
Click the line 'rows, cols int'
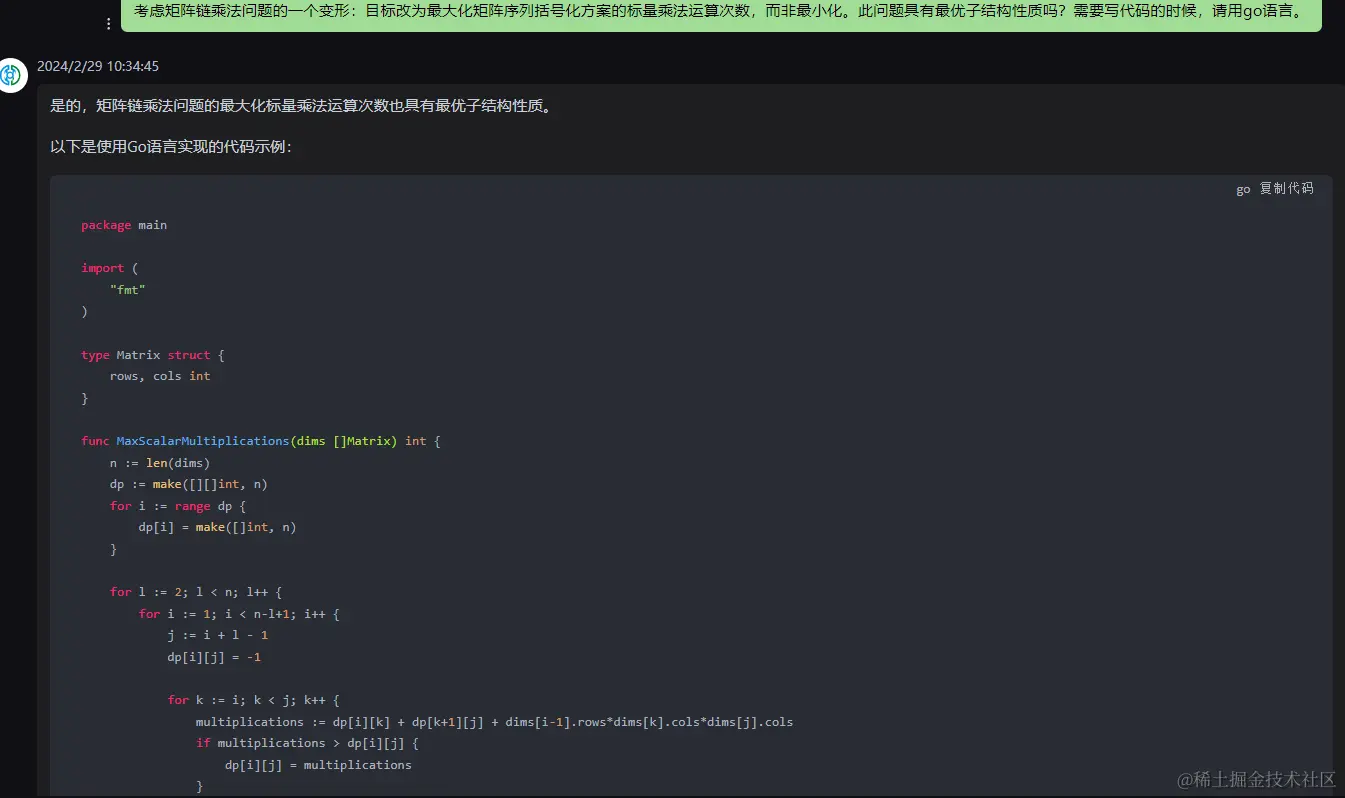(x=160, y=376)
